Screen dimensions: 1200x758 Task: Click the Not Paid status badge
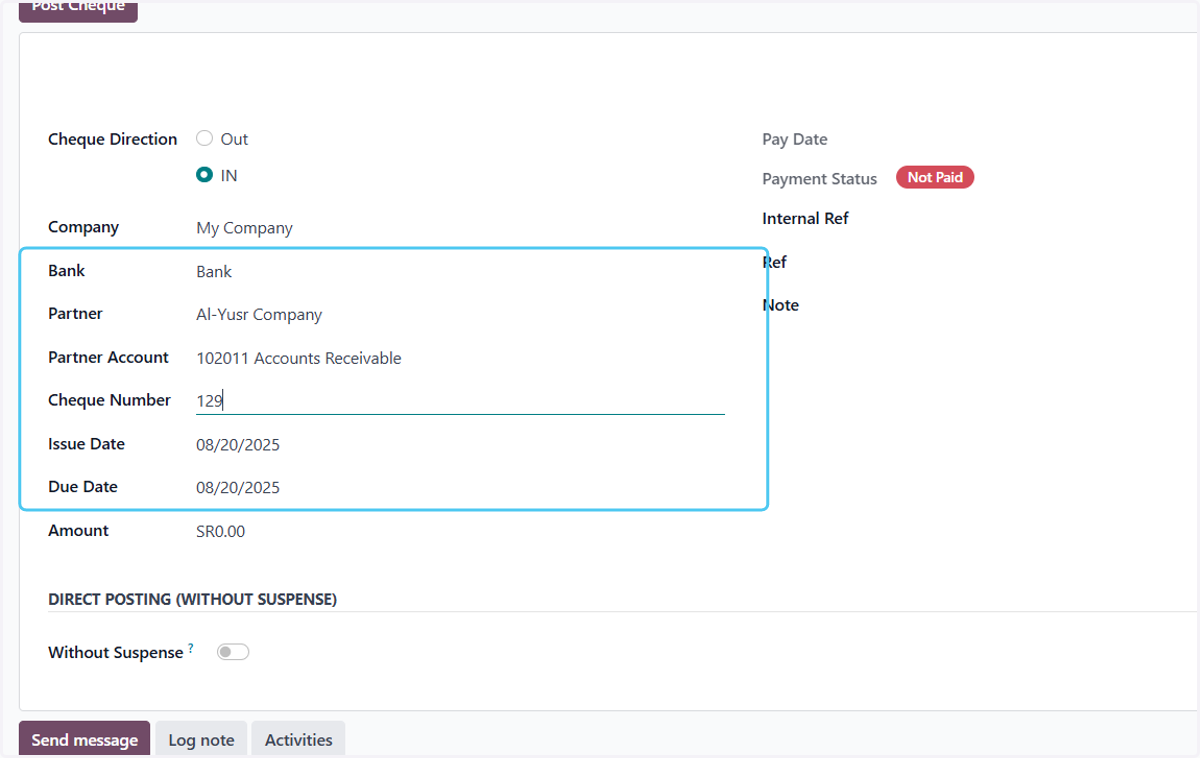pyautogui.click(x=935, y=177)
